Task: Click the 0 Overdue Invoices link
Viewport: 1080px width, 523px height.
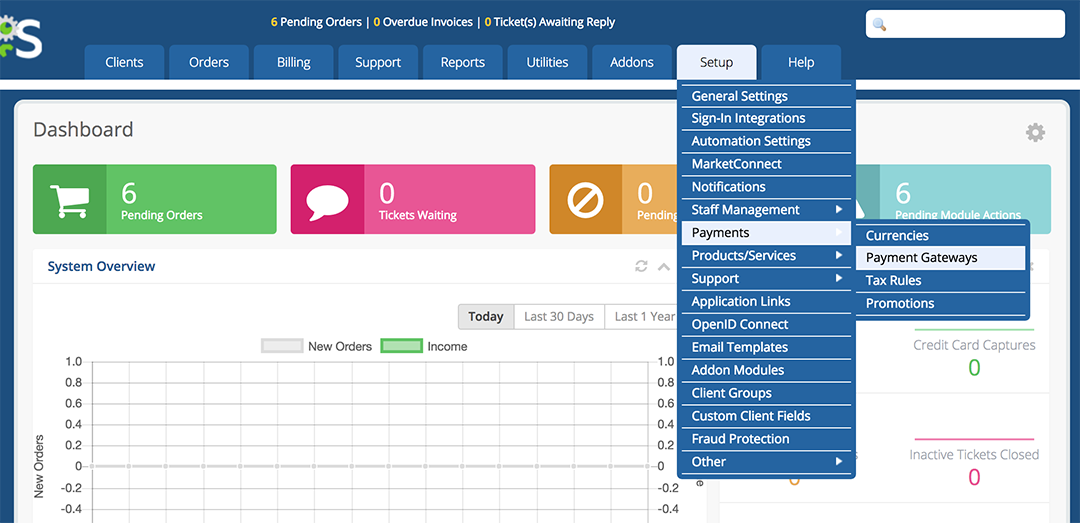Action: 424,22
